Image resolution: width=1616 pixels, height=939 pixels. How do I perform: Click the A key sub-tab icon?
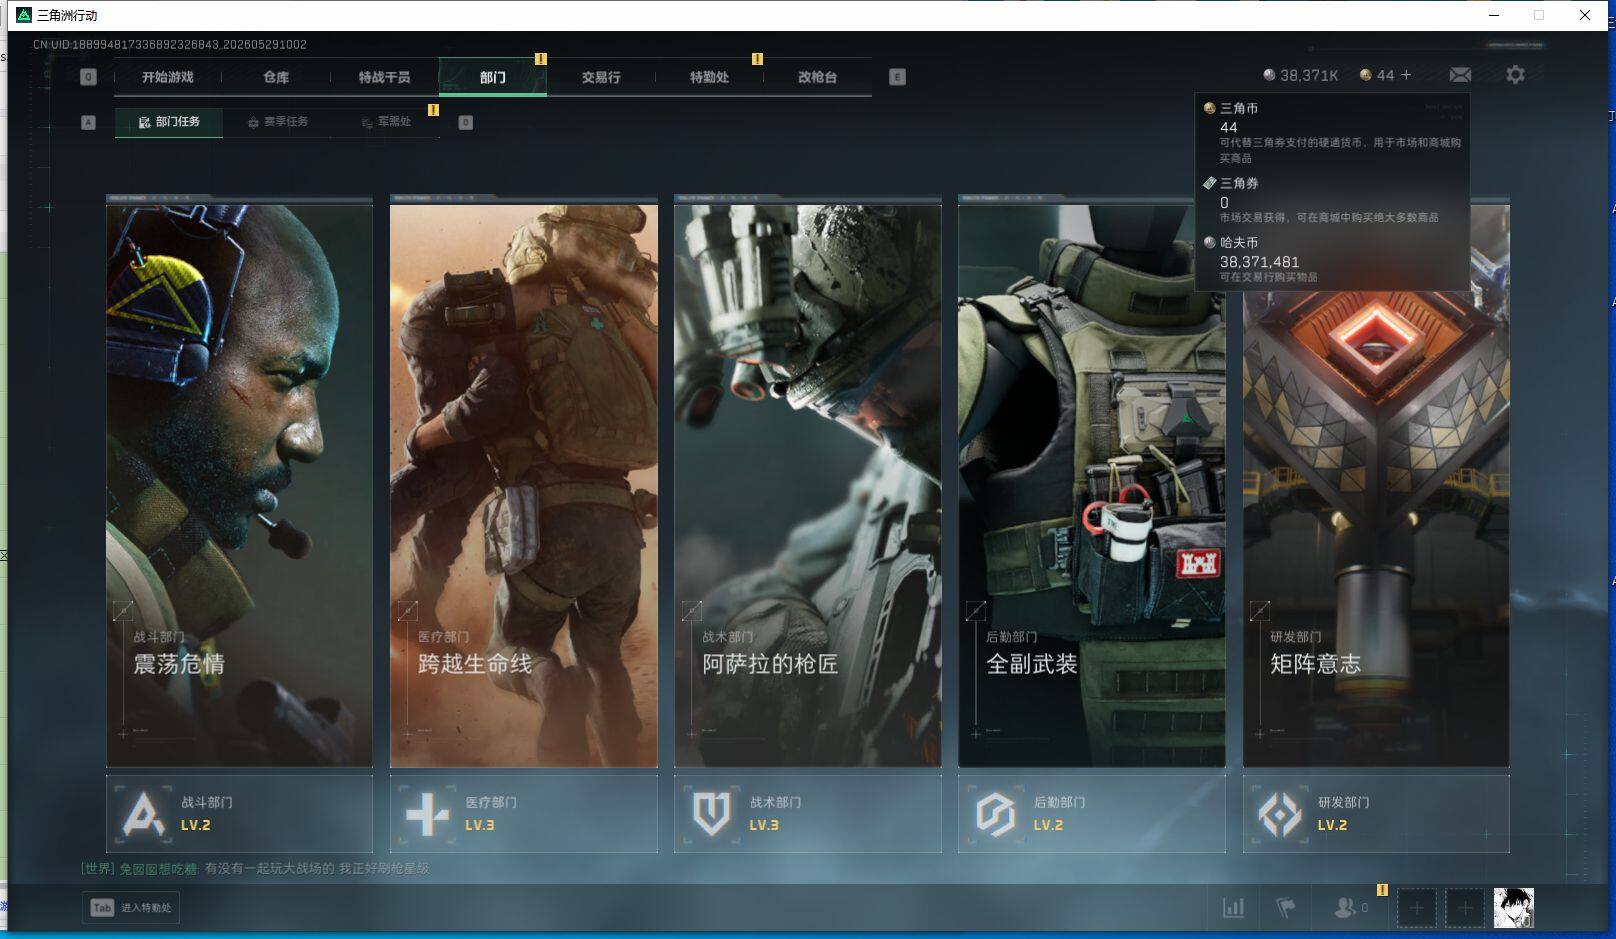[88, 122]
